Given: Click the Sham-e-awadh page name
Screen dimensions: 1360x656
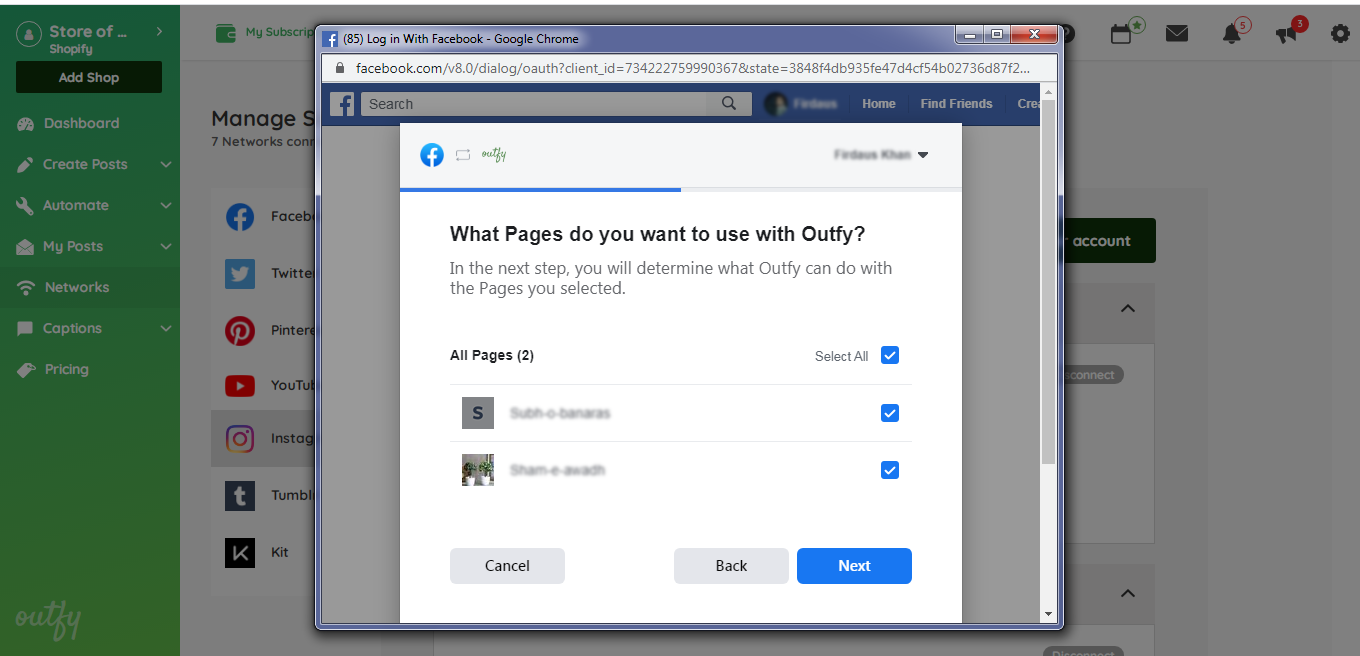Looking at the screenshot, I should tap(557, 470).
